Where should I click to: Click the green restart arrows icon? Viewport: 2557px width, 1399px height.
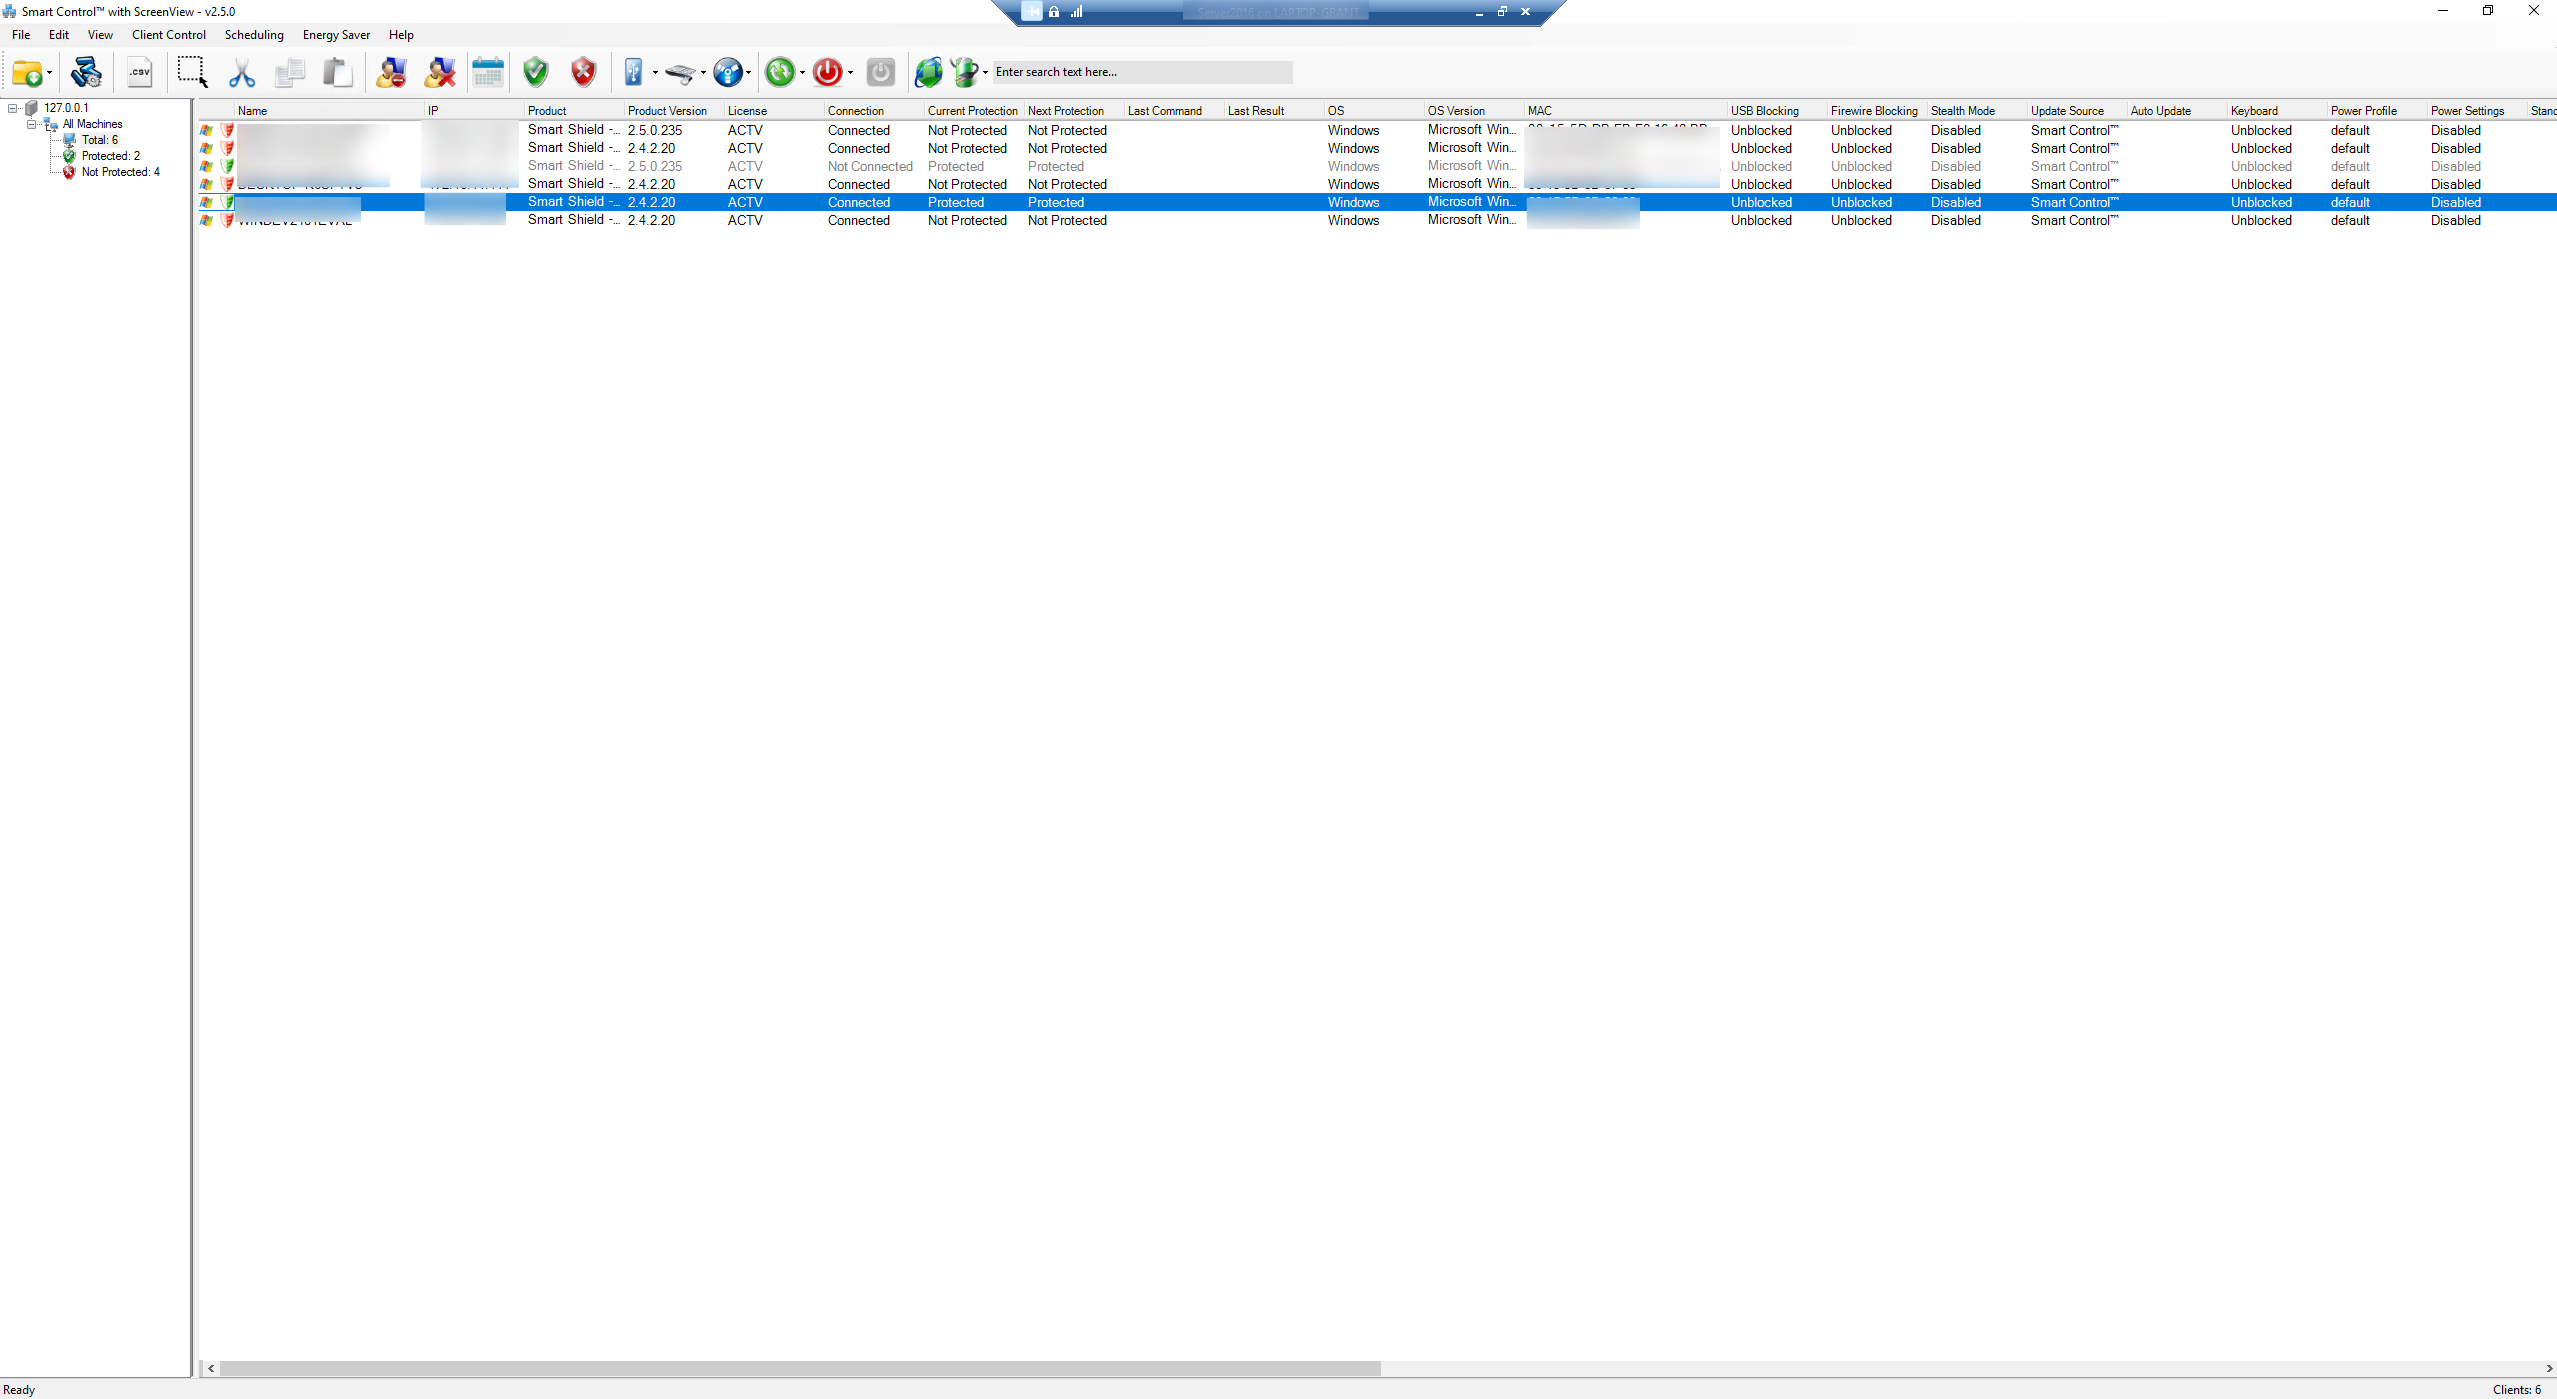(779, 72)
